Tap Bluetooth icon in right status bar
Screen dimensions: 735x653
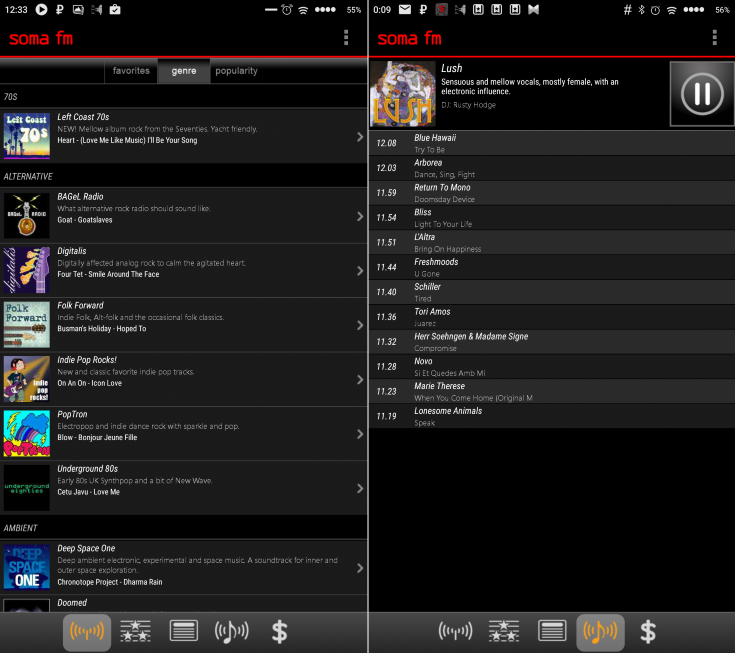[x=641, y=9]
